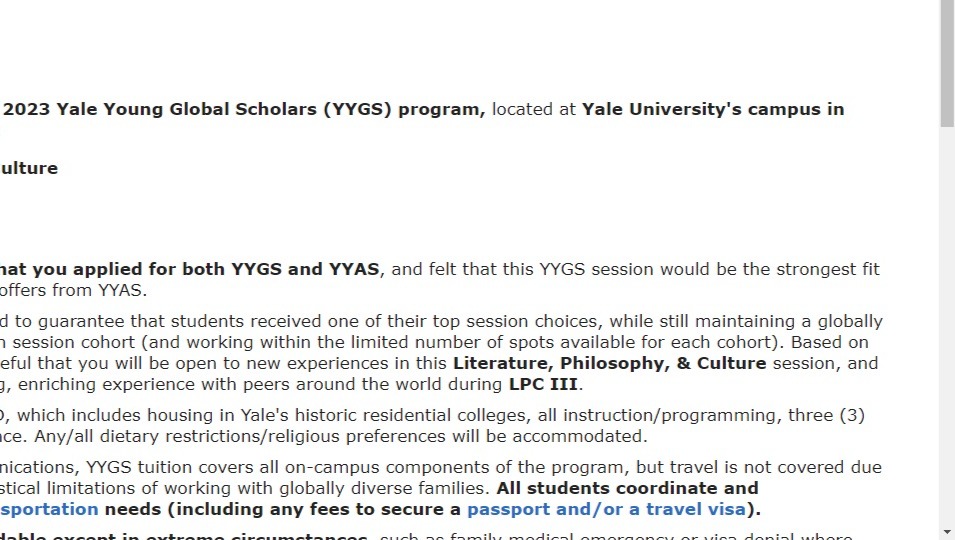
Task: Click bold 'applied for both YYGS and YYAS' text
Action: click(x=226, y=269)
